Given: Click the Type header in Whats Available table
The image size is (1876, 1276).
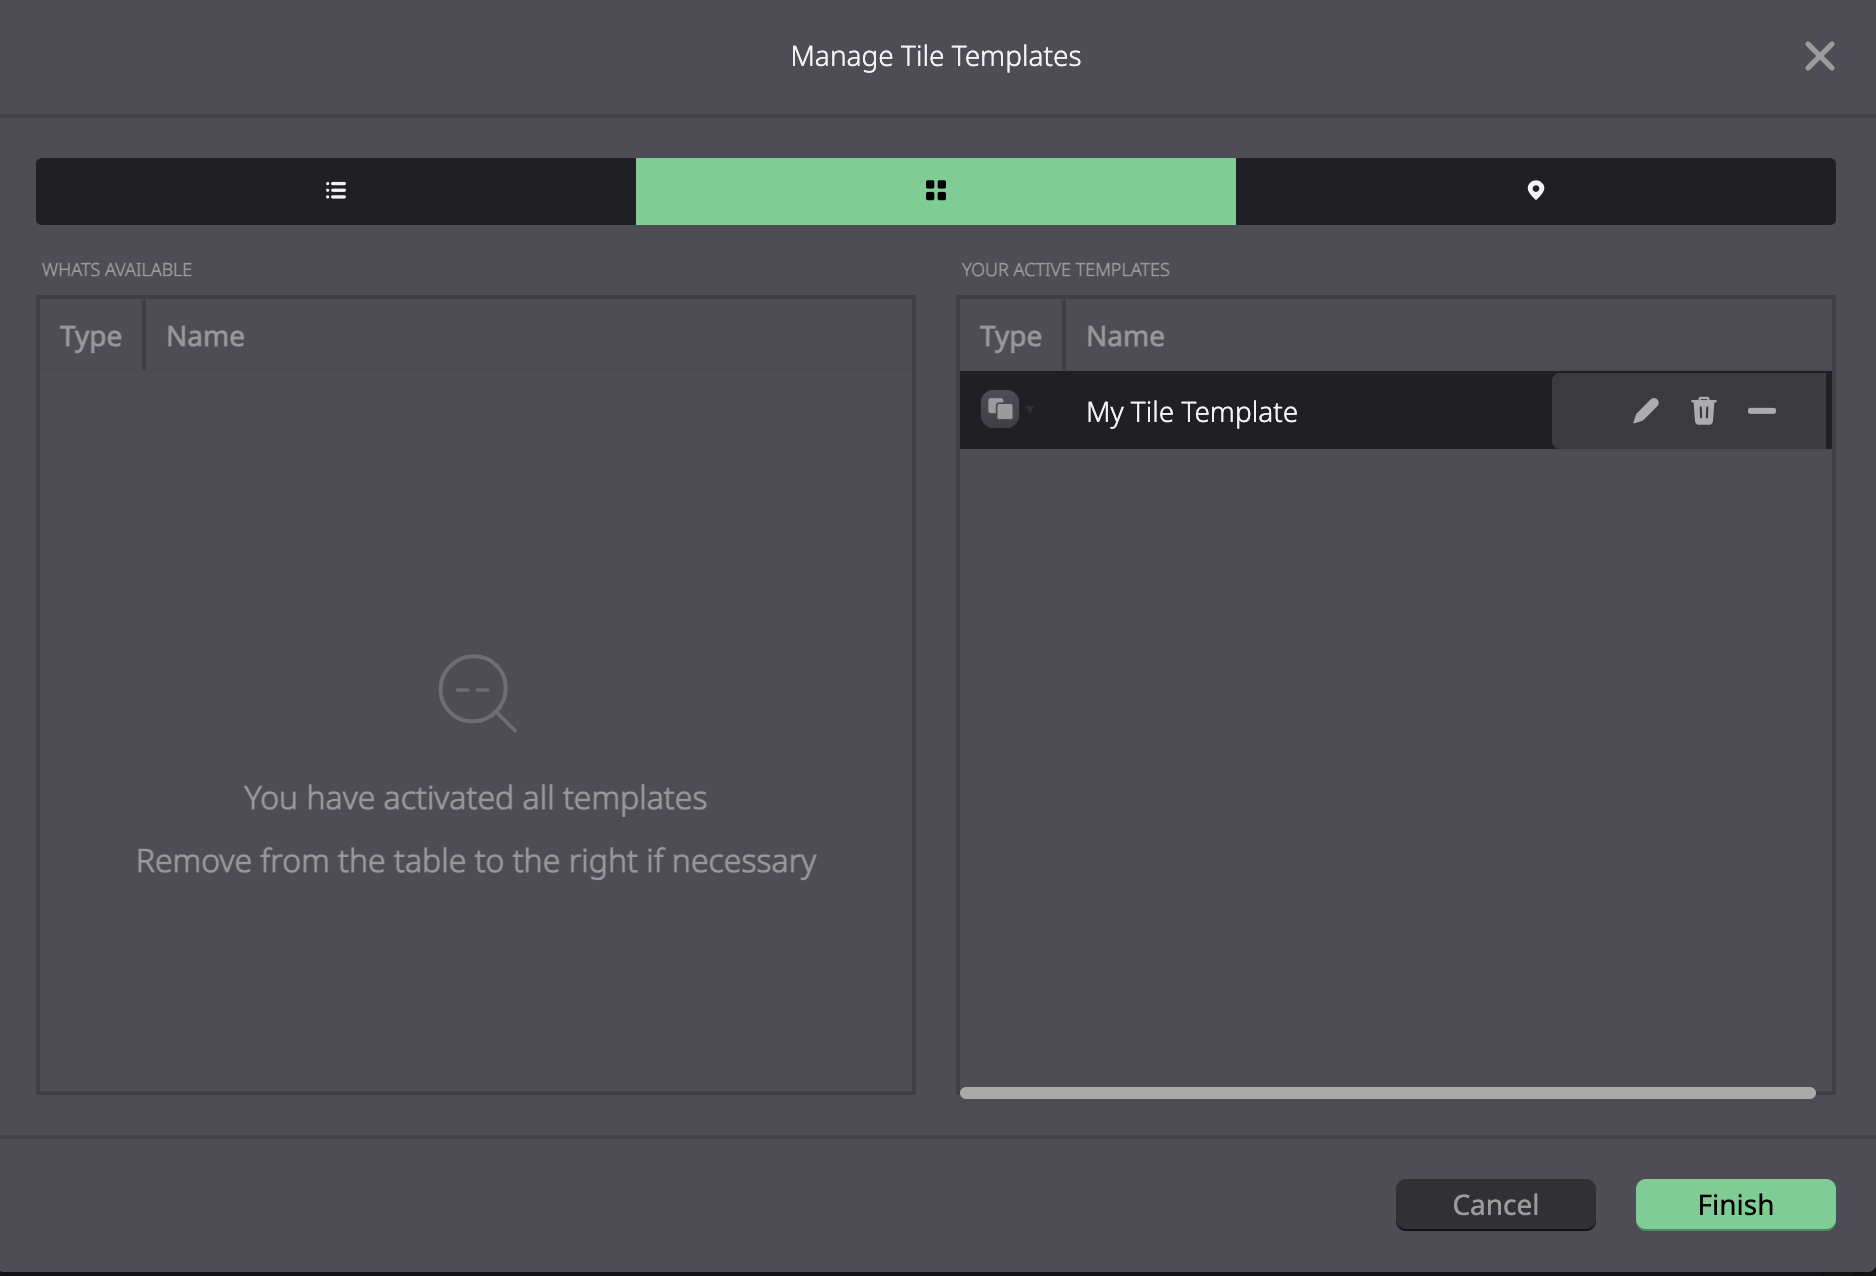Looking at the screenshot, I should 91,336.
